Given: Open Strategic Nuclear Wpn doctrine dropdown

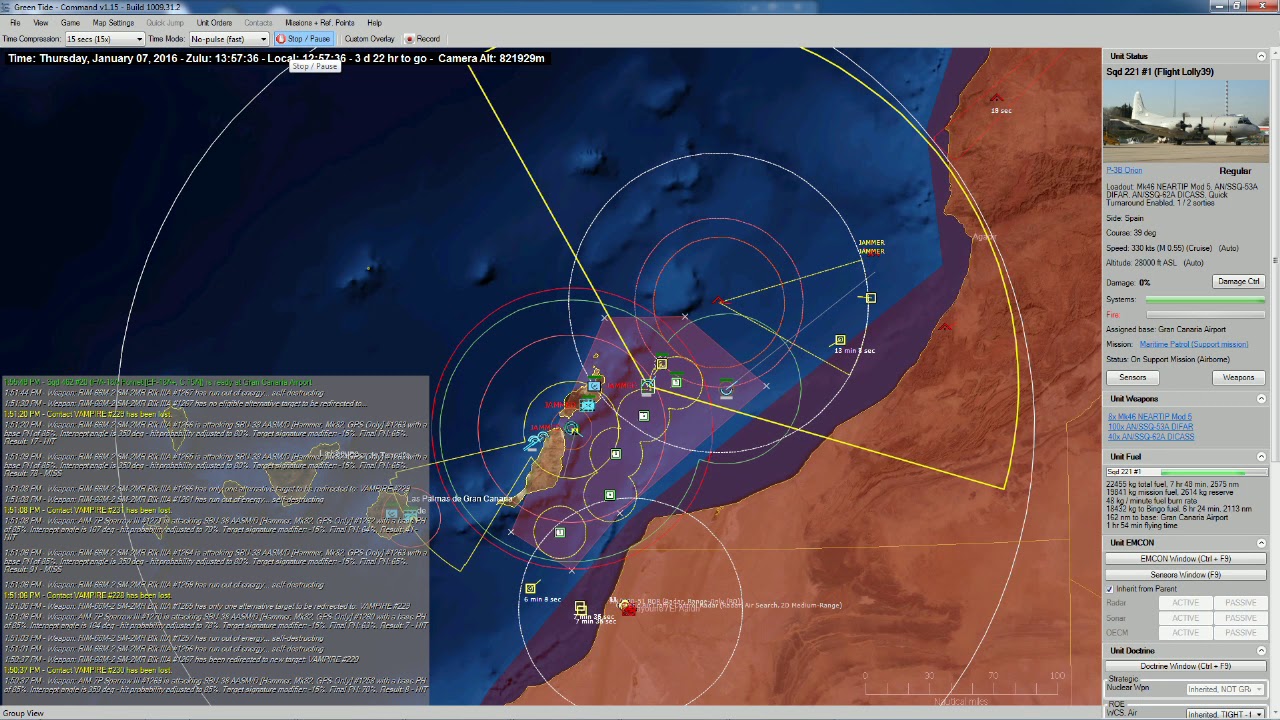Looking at the screenshot, I should coord(1225,689).
